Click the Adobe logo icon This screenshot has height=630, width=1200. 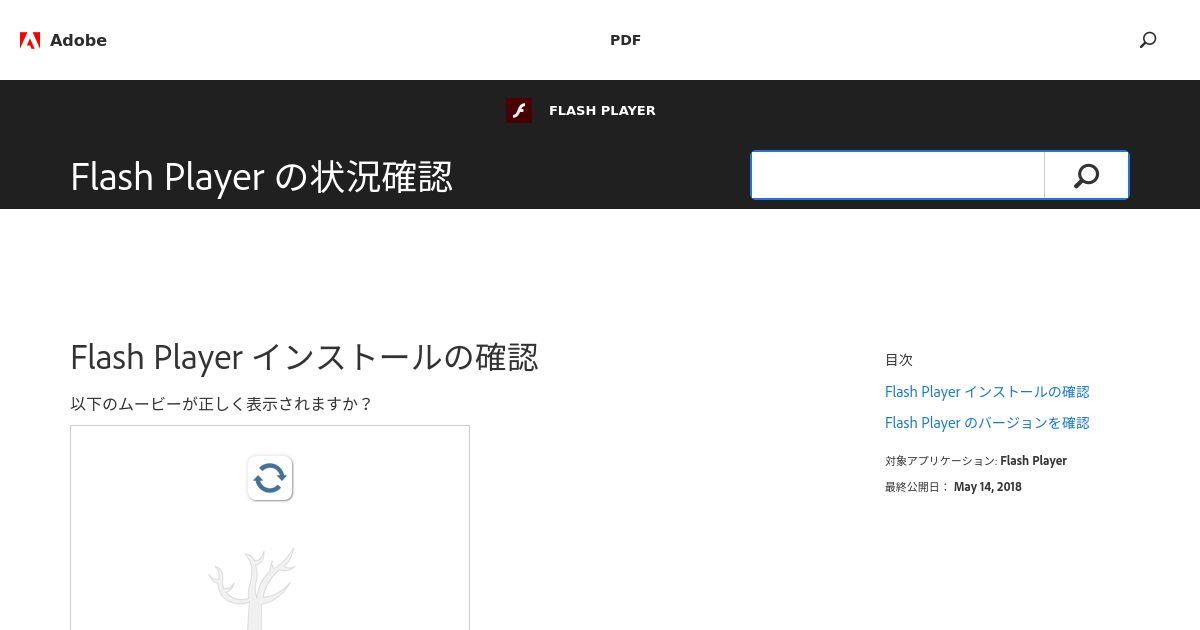coord(30,40)
